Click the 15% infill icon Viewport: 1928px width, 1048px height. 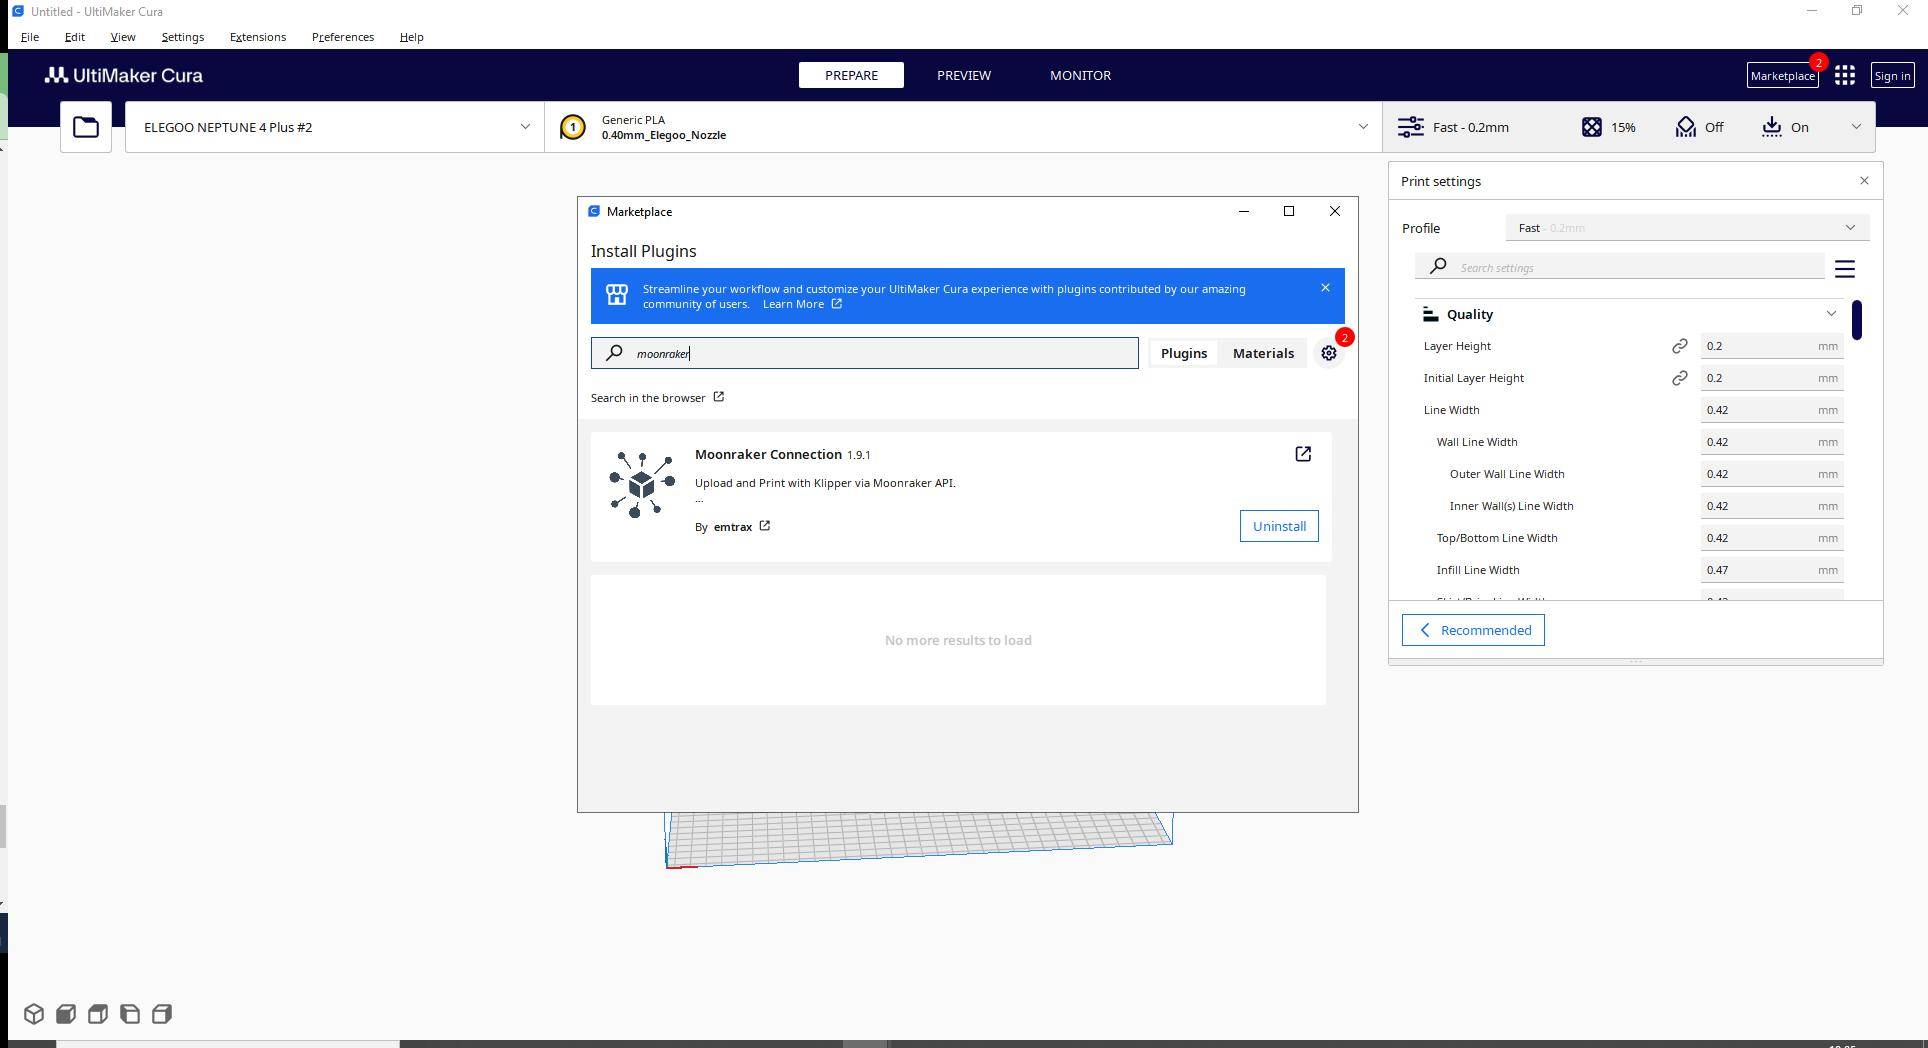tap(1591, 127)
